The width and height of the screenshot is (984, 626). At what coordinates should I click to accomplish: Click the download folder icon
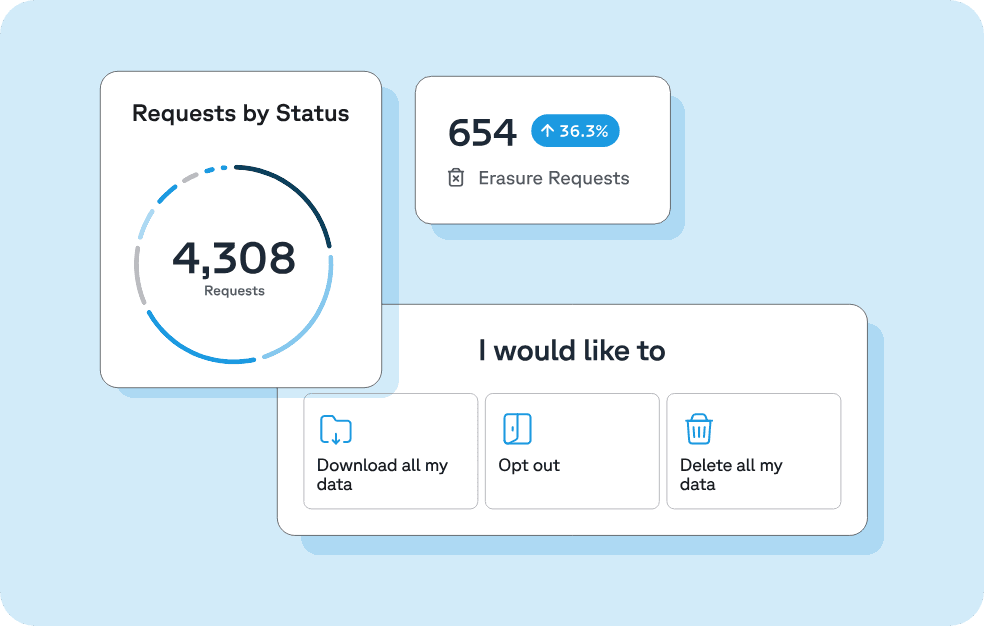coord(335,430)
